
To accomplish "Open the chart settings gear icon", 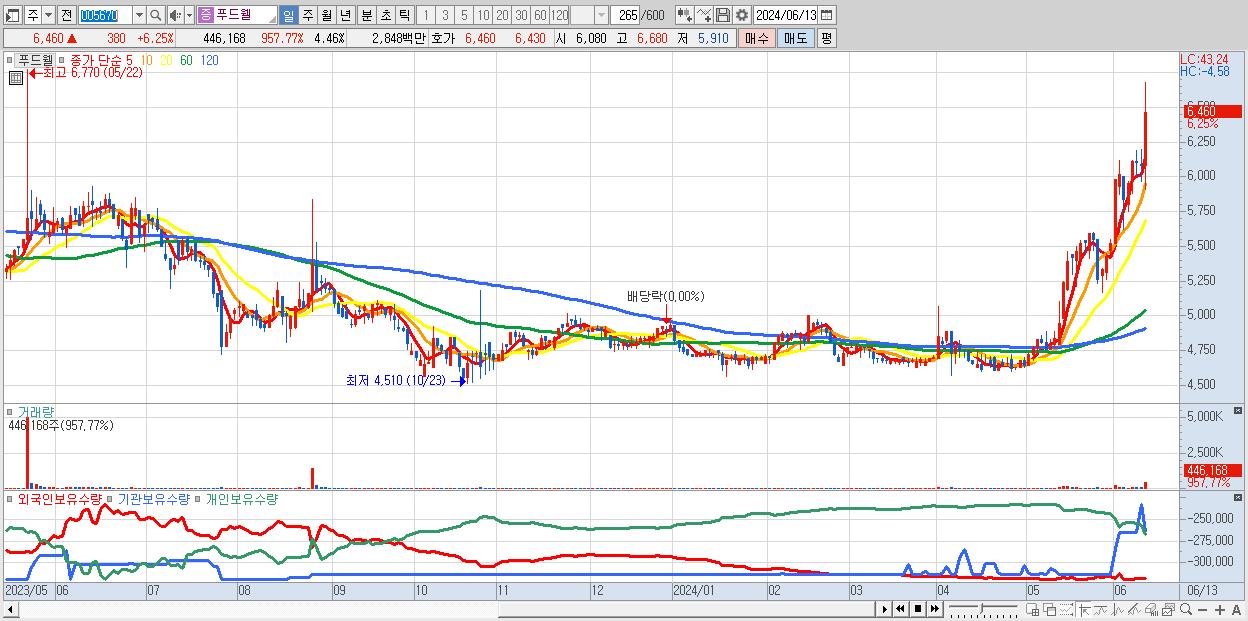I will (742, 15).
